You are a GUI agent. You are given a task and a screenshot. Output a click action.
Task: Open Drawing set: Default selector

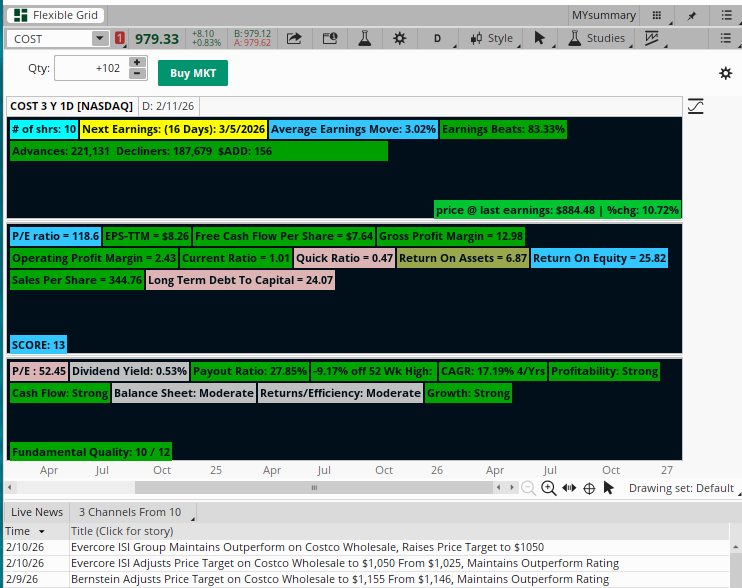coord(681,488)
